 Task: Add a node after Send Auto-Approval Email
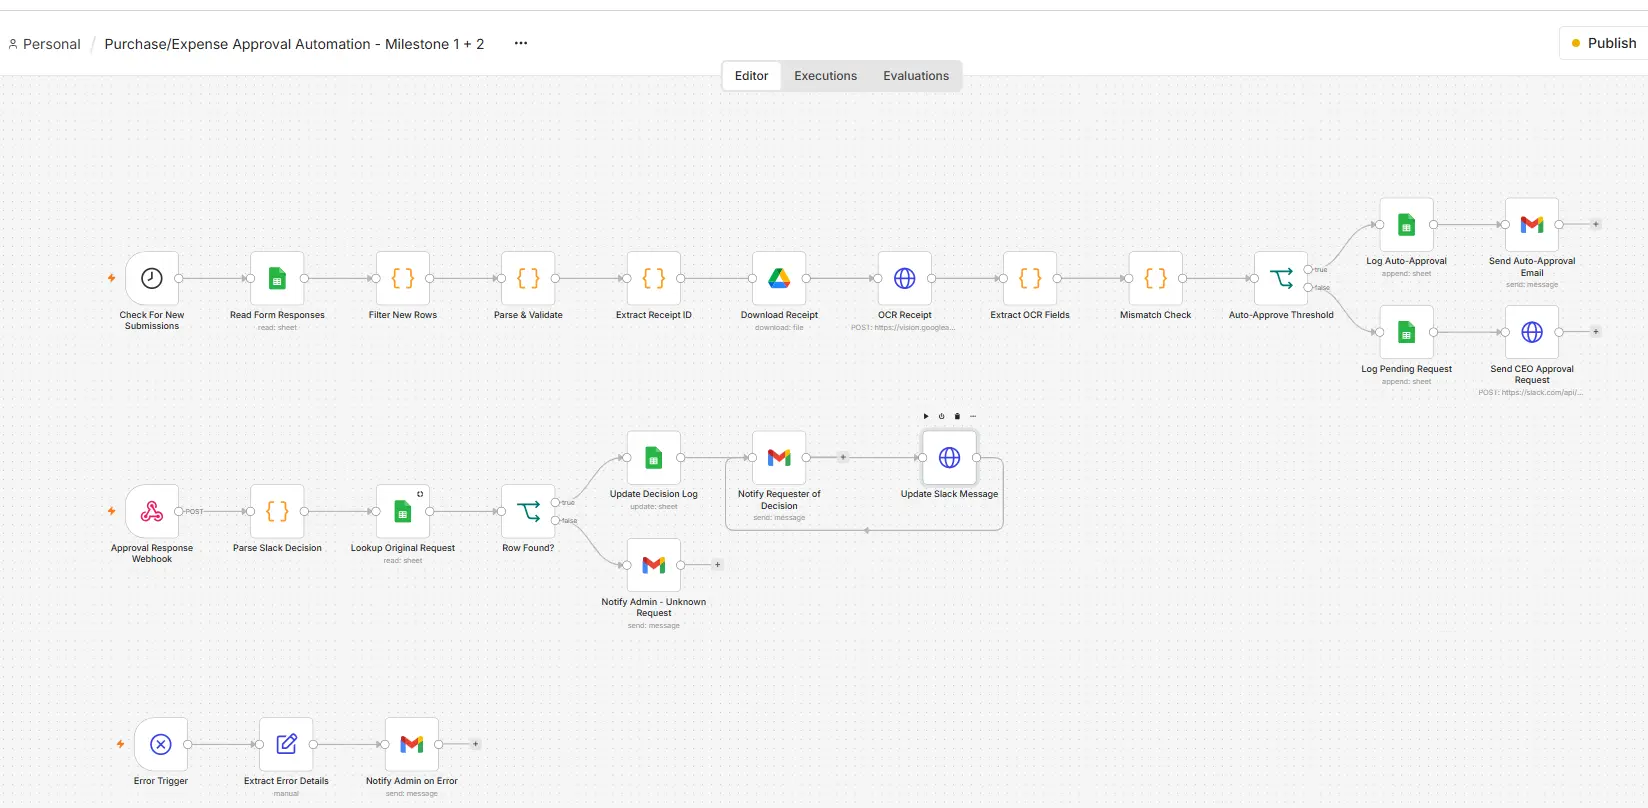(x=1596, y=224)
